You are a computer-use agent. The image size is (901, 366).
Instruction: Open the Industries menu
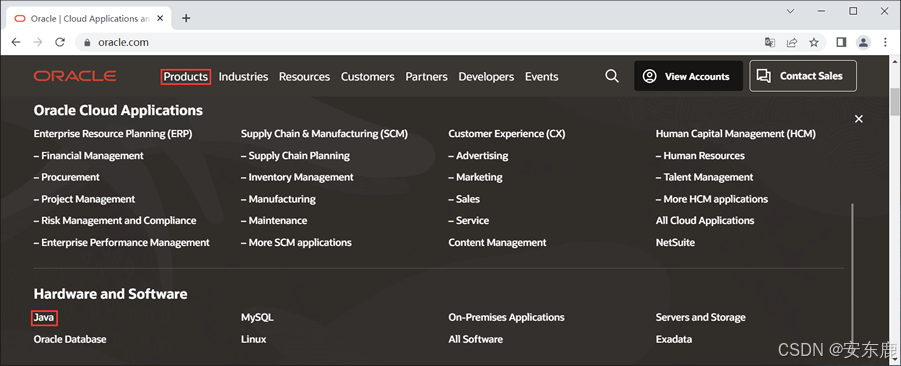coord(244,76)
